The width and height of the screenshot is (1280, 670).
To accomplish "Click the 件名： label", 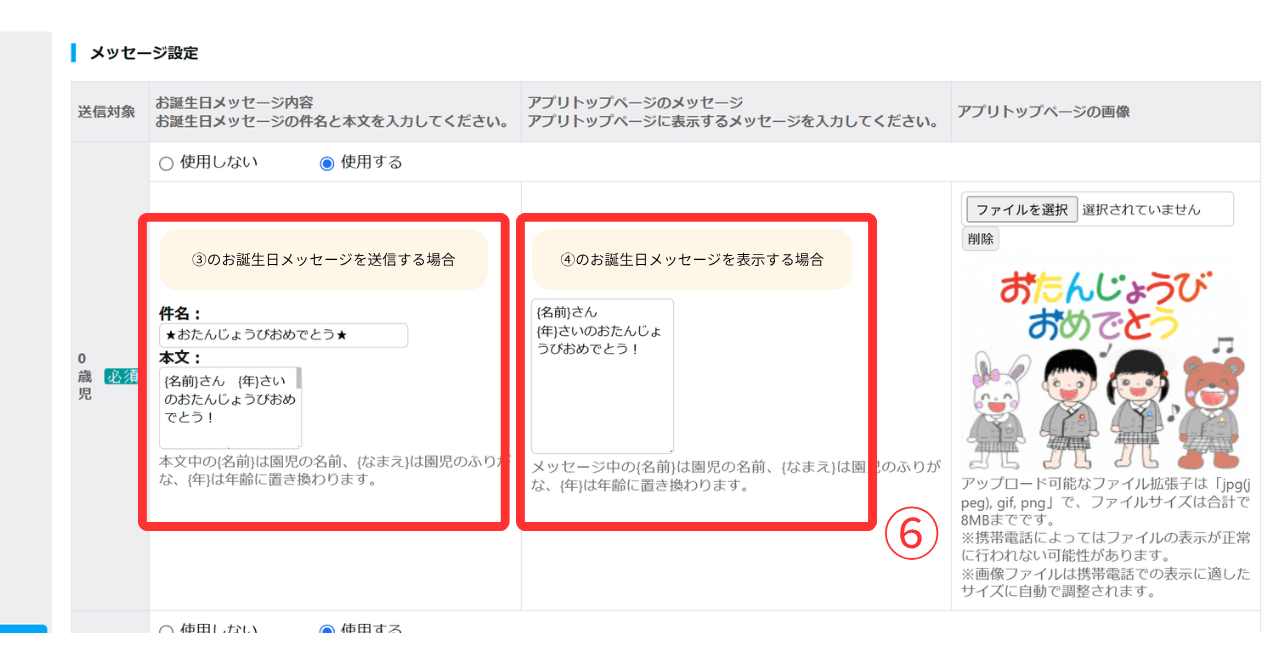I will (180, 313).
